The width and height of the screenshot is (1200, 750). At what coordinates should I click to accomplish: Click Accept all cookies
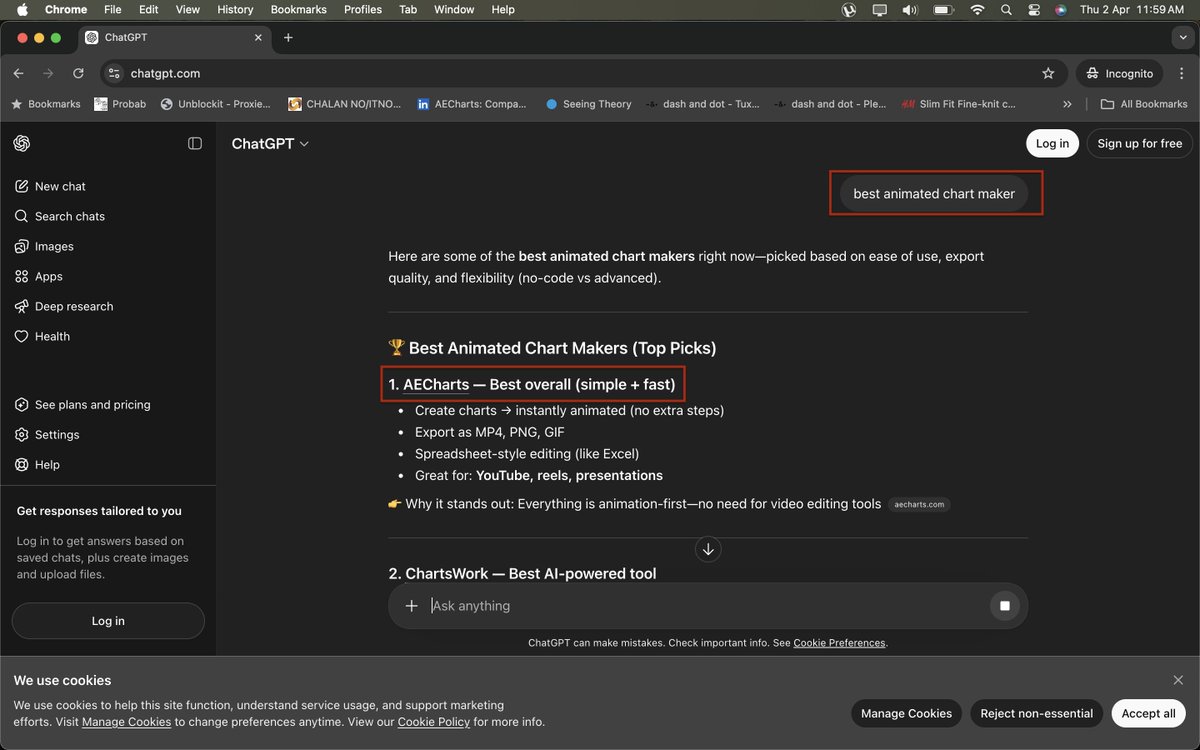coord(1148,713)
